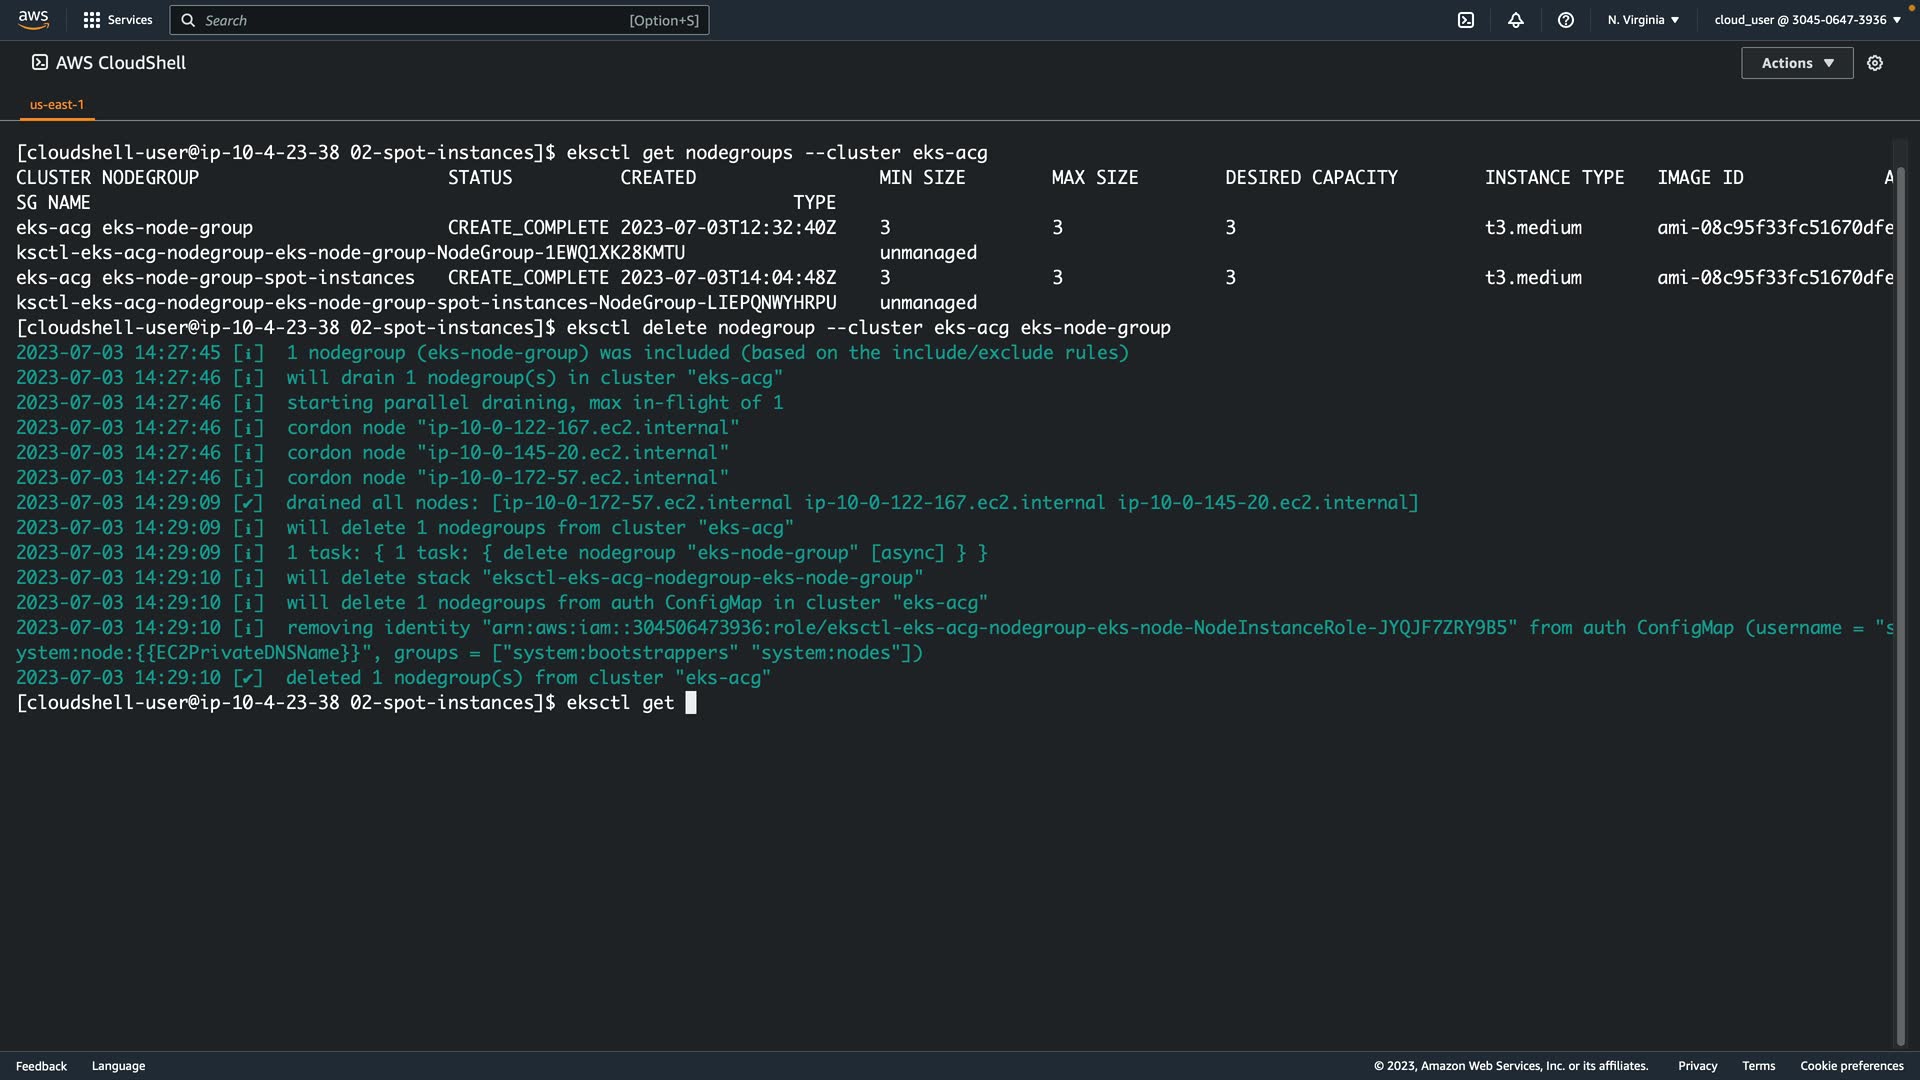This screenshot has height=1080, width=1920.
Task: Open the notifications bell
Action: click(x=1516, y=20)
